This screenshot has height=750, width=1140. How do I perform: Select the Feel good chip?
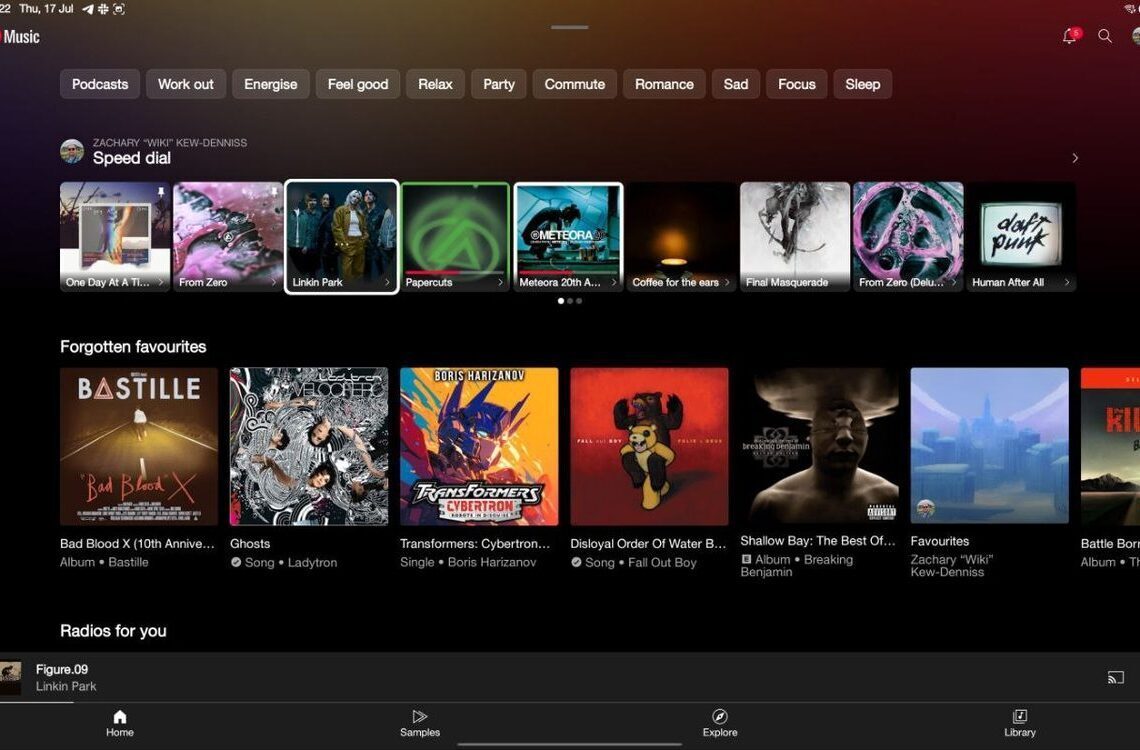point(358,84)
